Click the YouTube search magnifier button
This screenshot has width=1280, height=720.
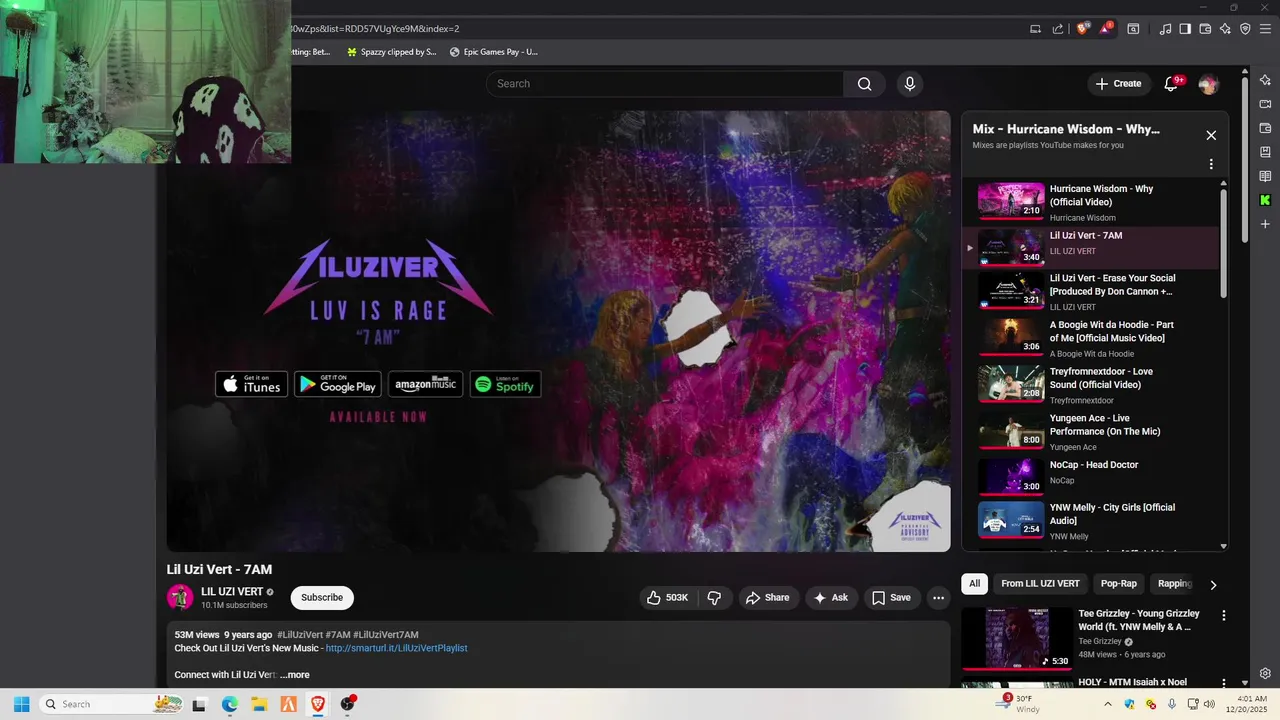[864, 84]
